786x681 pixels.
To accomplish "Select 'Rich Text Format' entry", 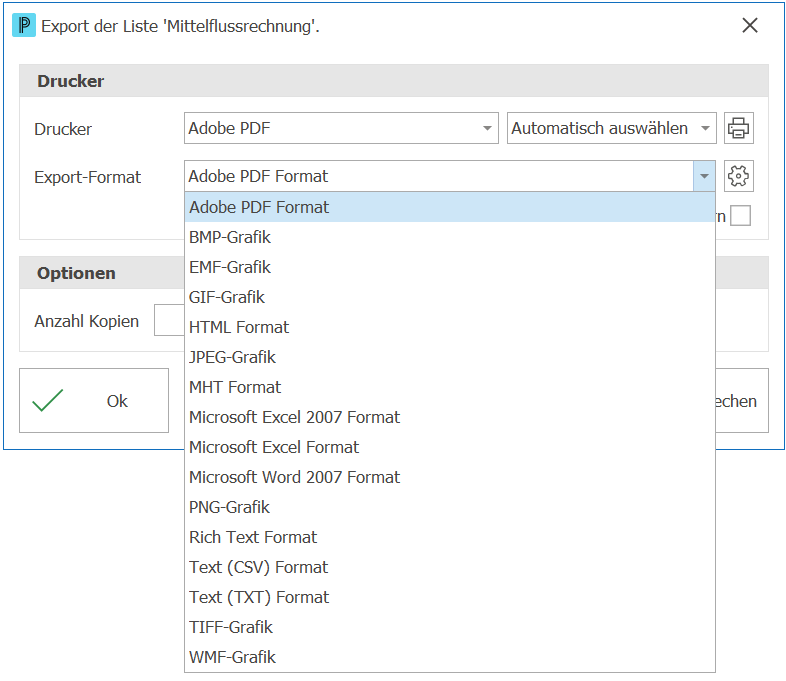I will pyautogui.click(x=450, y=537).
